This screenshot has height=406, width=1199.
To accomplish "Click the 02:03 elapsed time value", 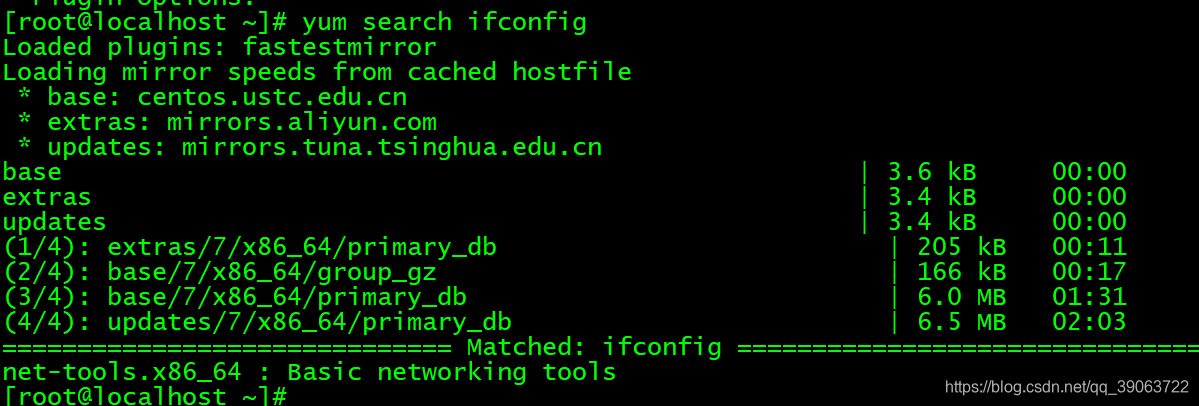I will pos(1090,322).
